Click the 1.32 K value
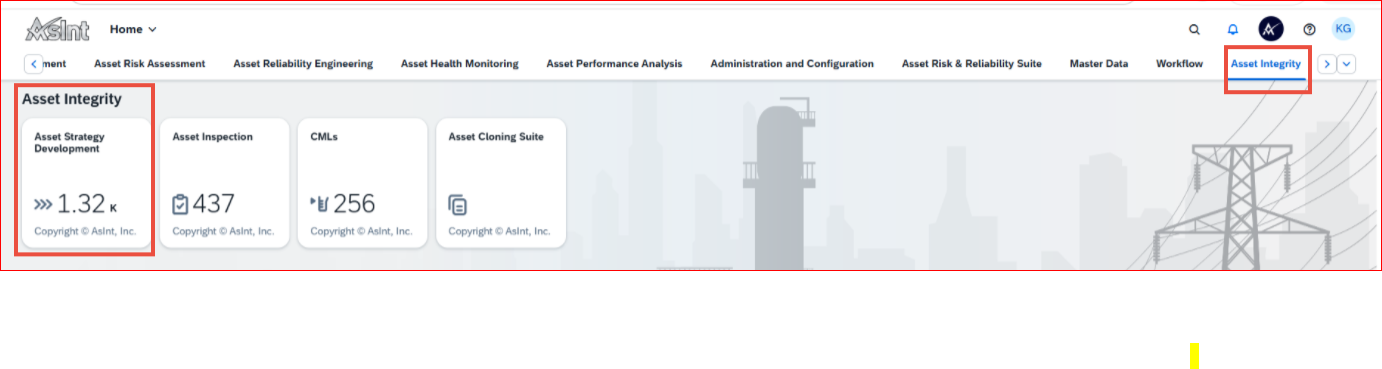The height and width of the screenshot is (369, 1382). [87, 204]
